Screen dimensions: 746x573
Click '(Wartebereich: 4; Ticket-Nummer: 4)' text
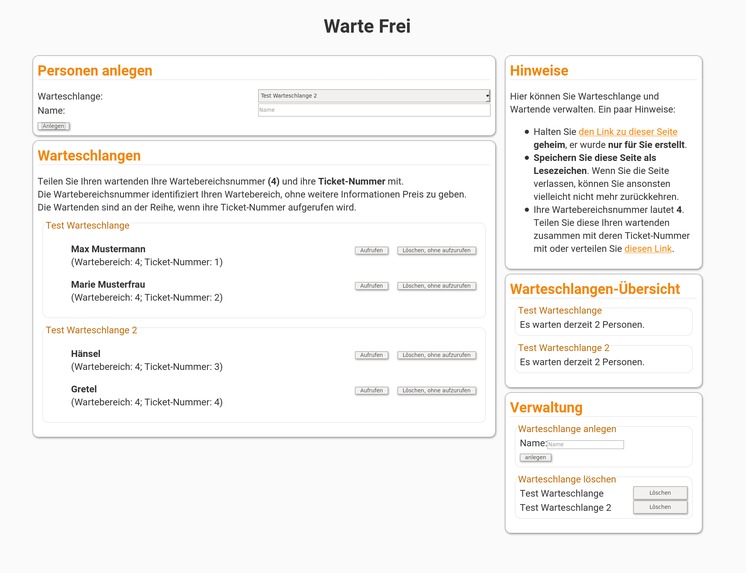click(x=147, y=402)
